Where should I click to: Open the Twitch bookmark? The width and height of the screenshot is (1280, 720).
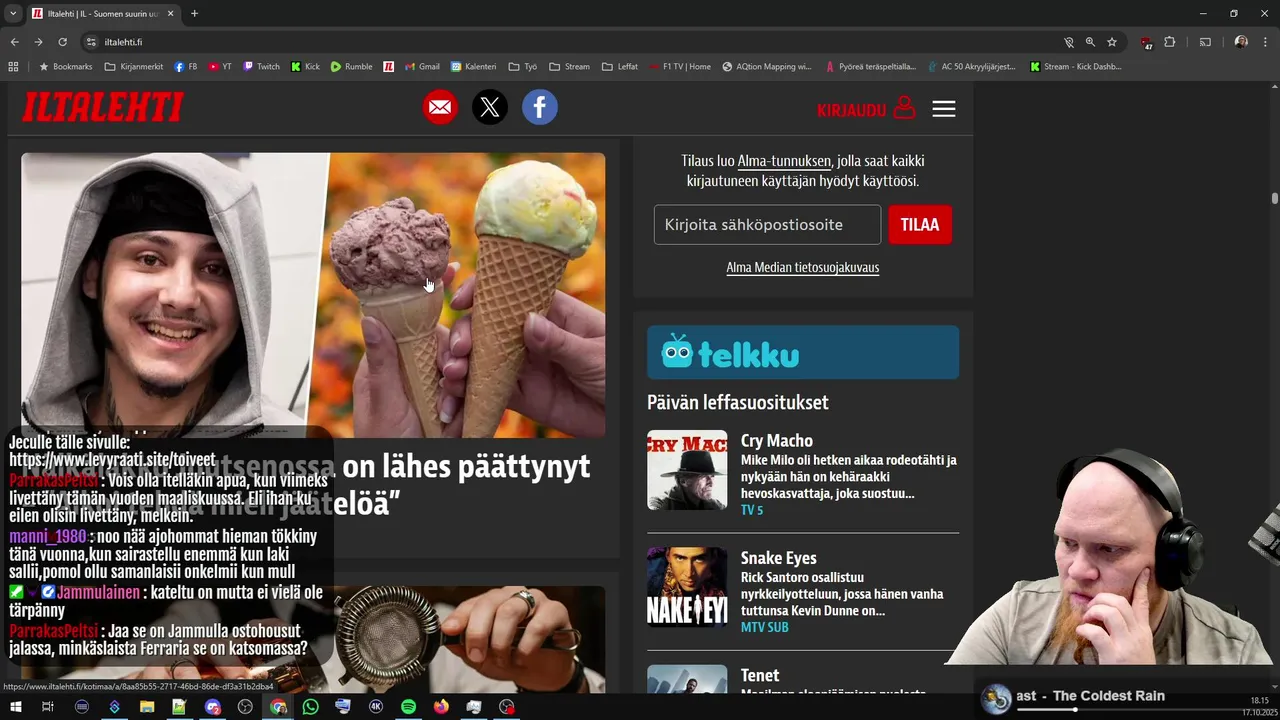click(x=261, y=67)
